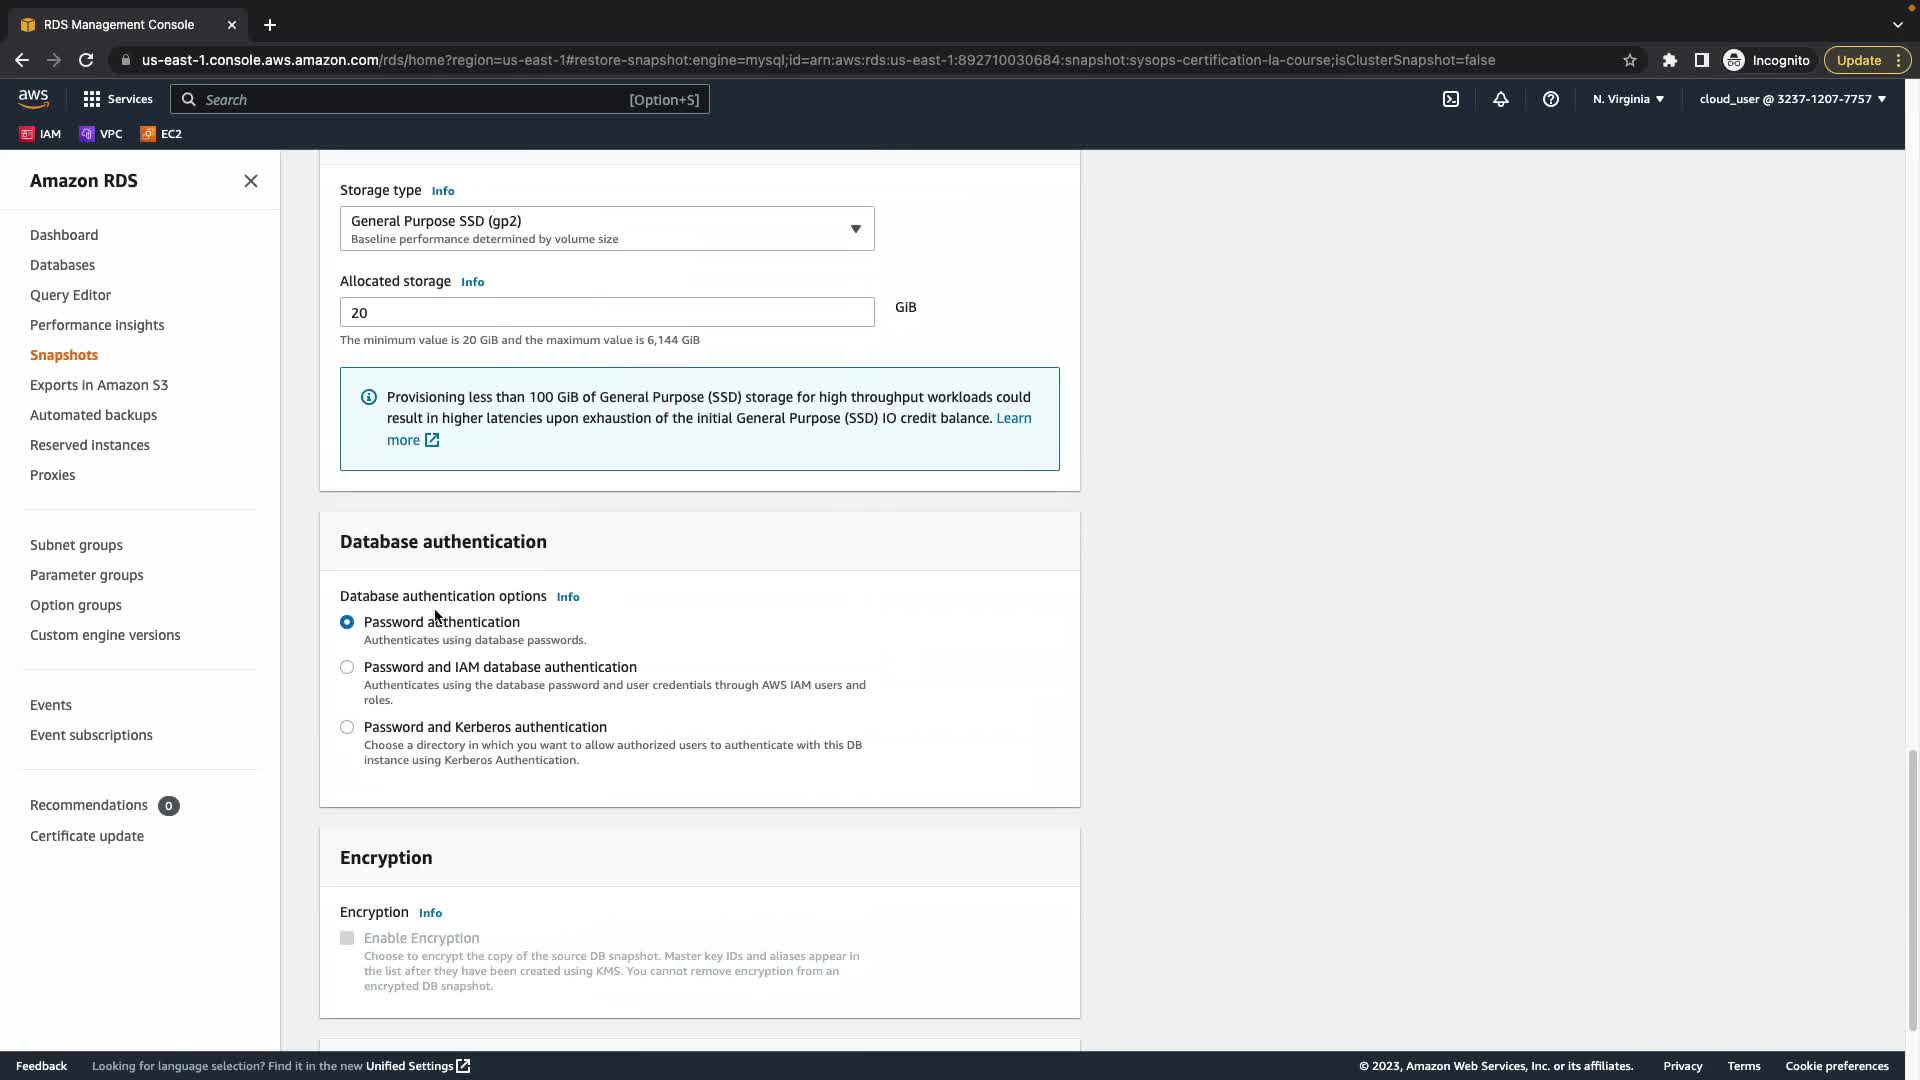1920x1080 pixels.
Task: Open the notifications bell icon
Action: tap(1501, 99)
